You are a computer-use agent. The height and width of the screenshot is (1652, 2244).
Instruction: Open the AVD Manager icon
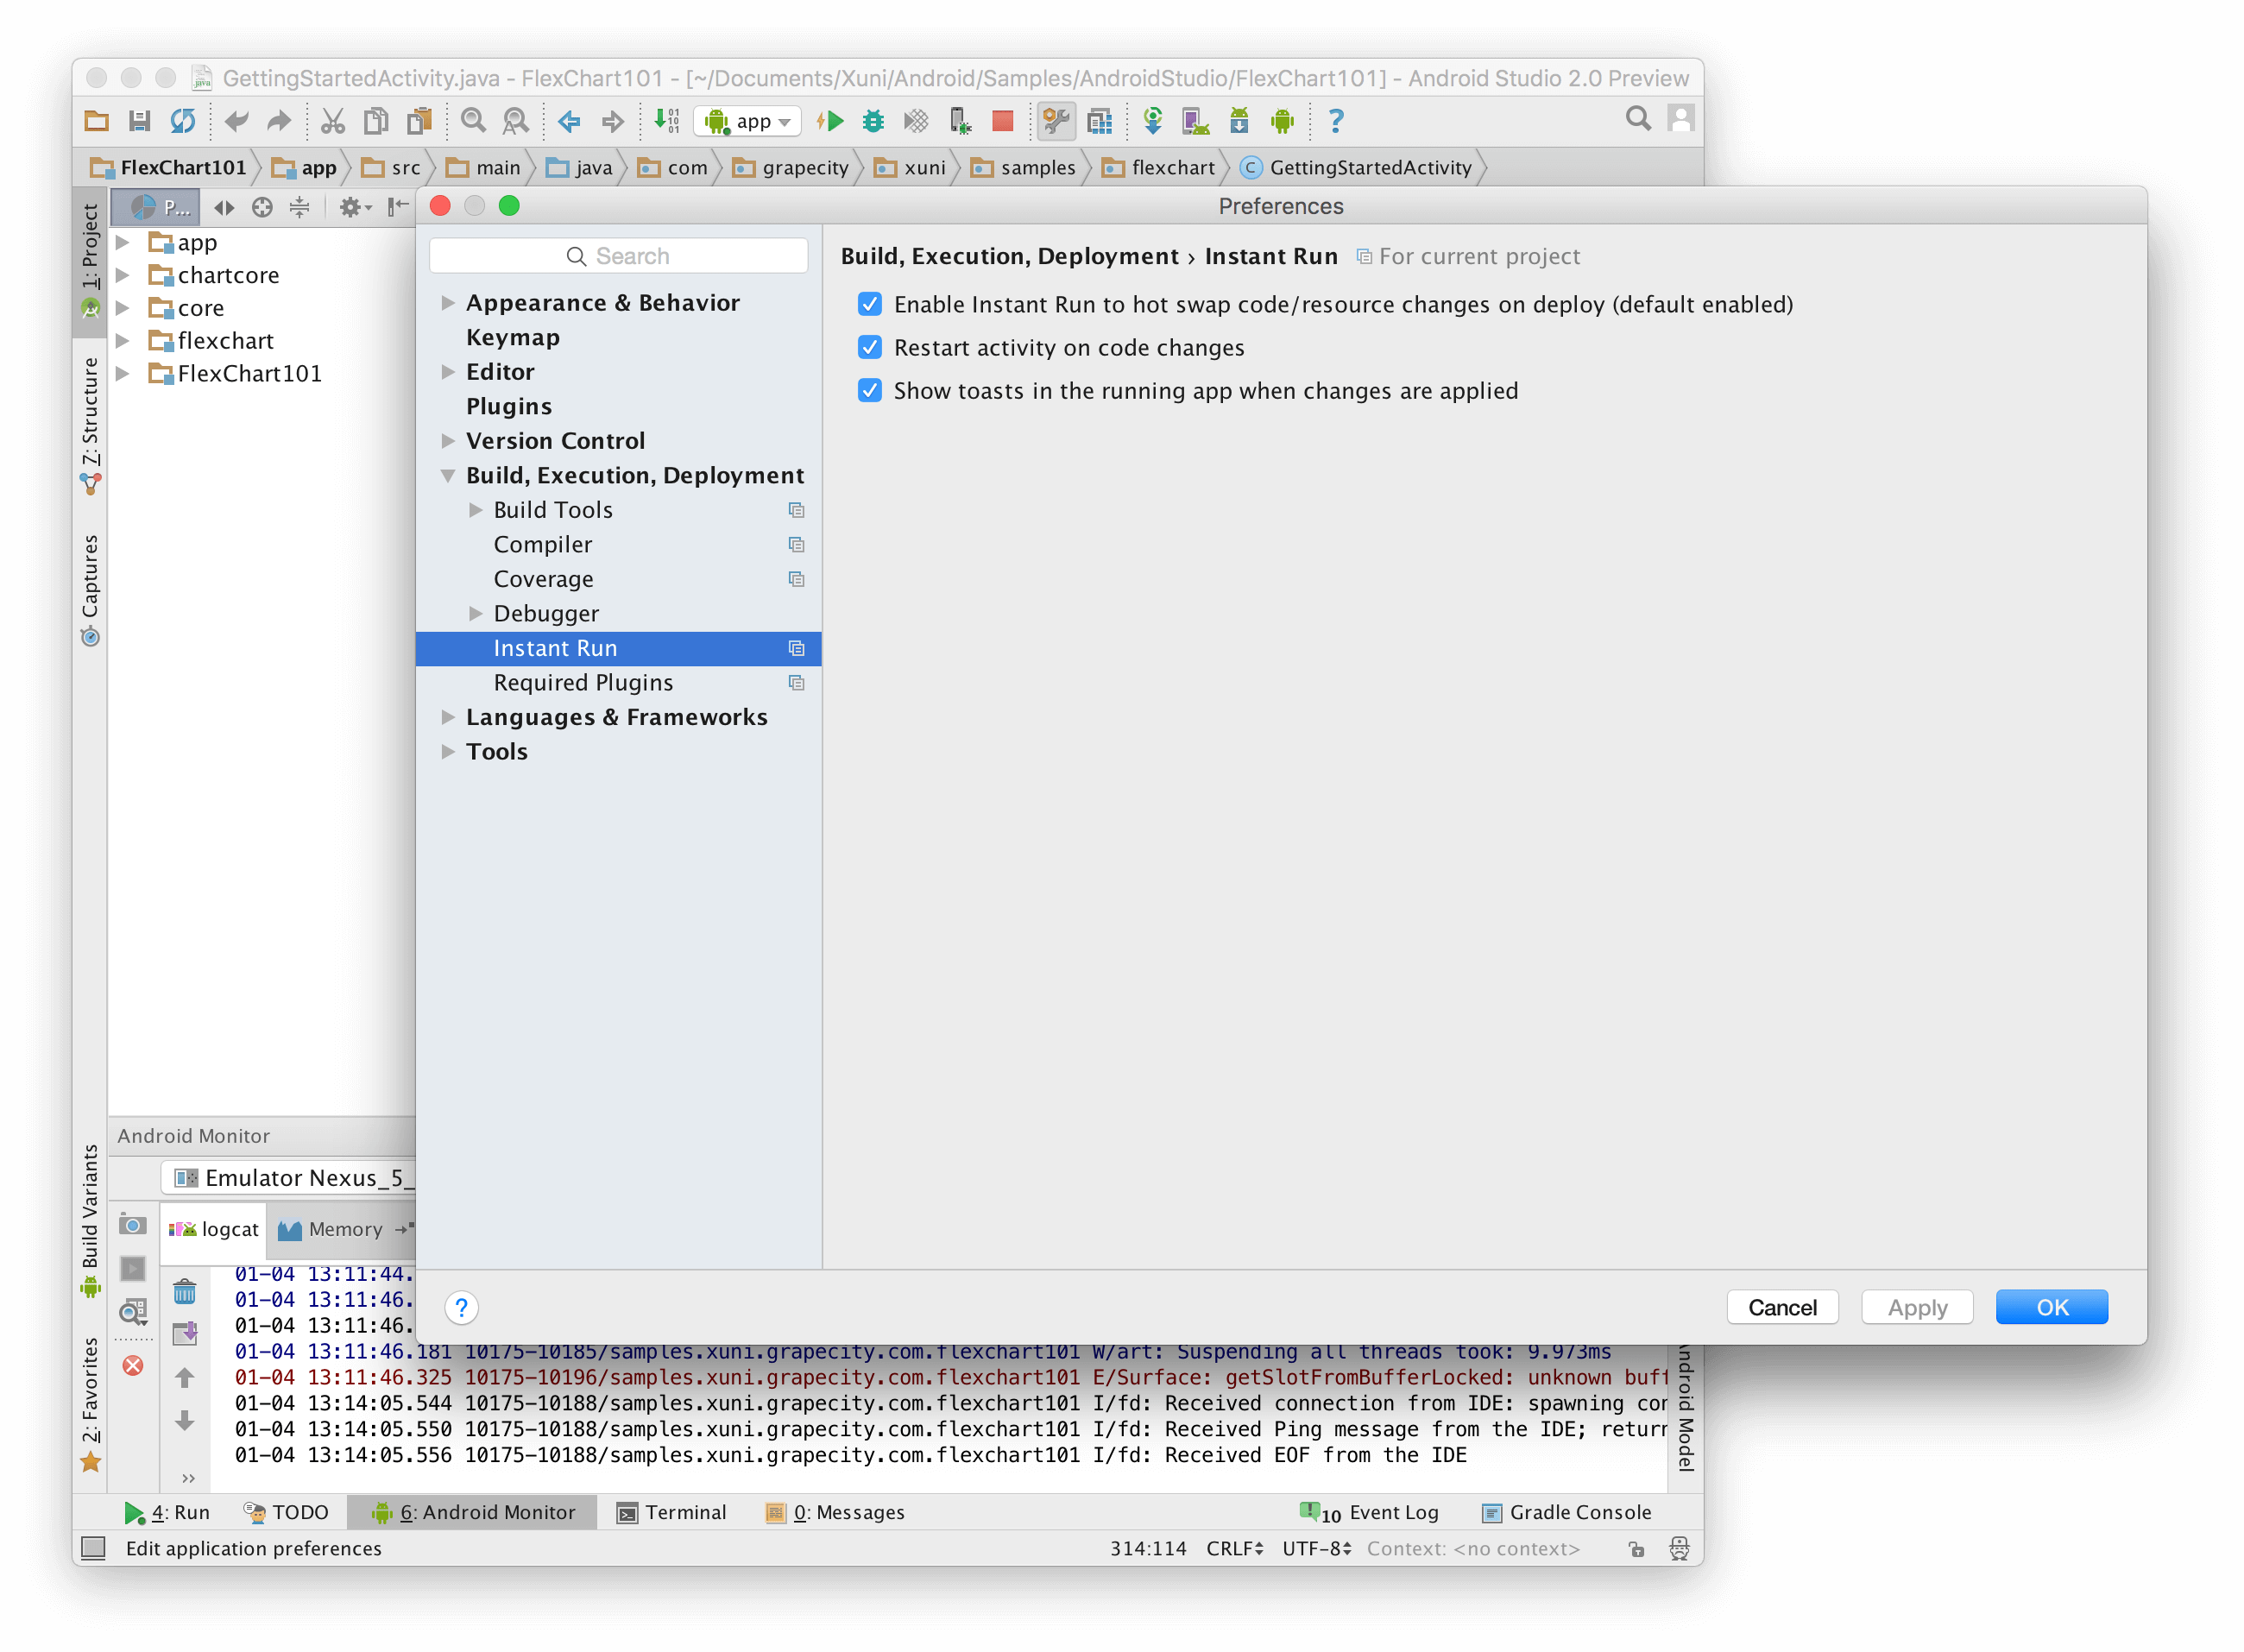click(1196, 121)
